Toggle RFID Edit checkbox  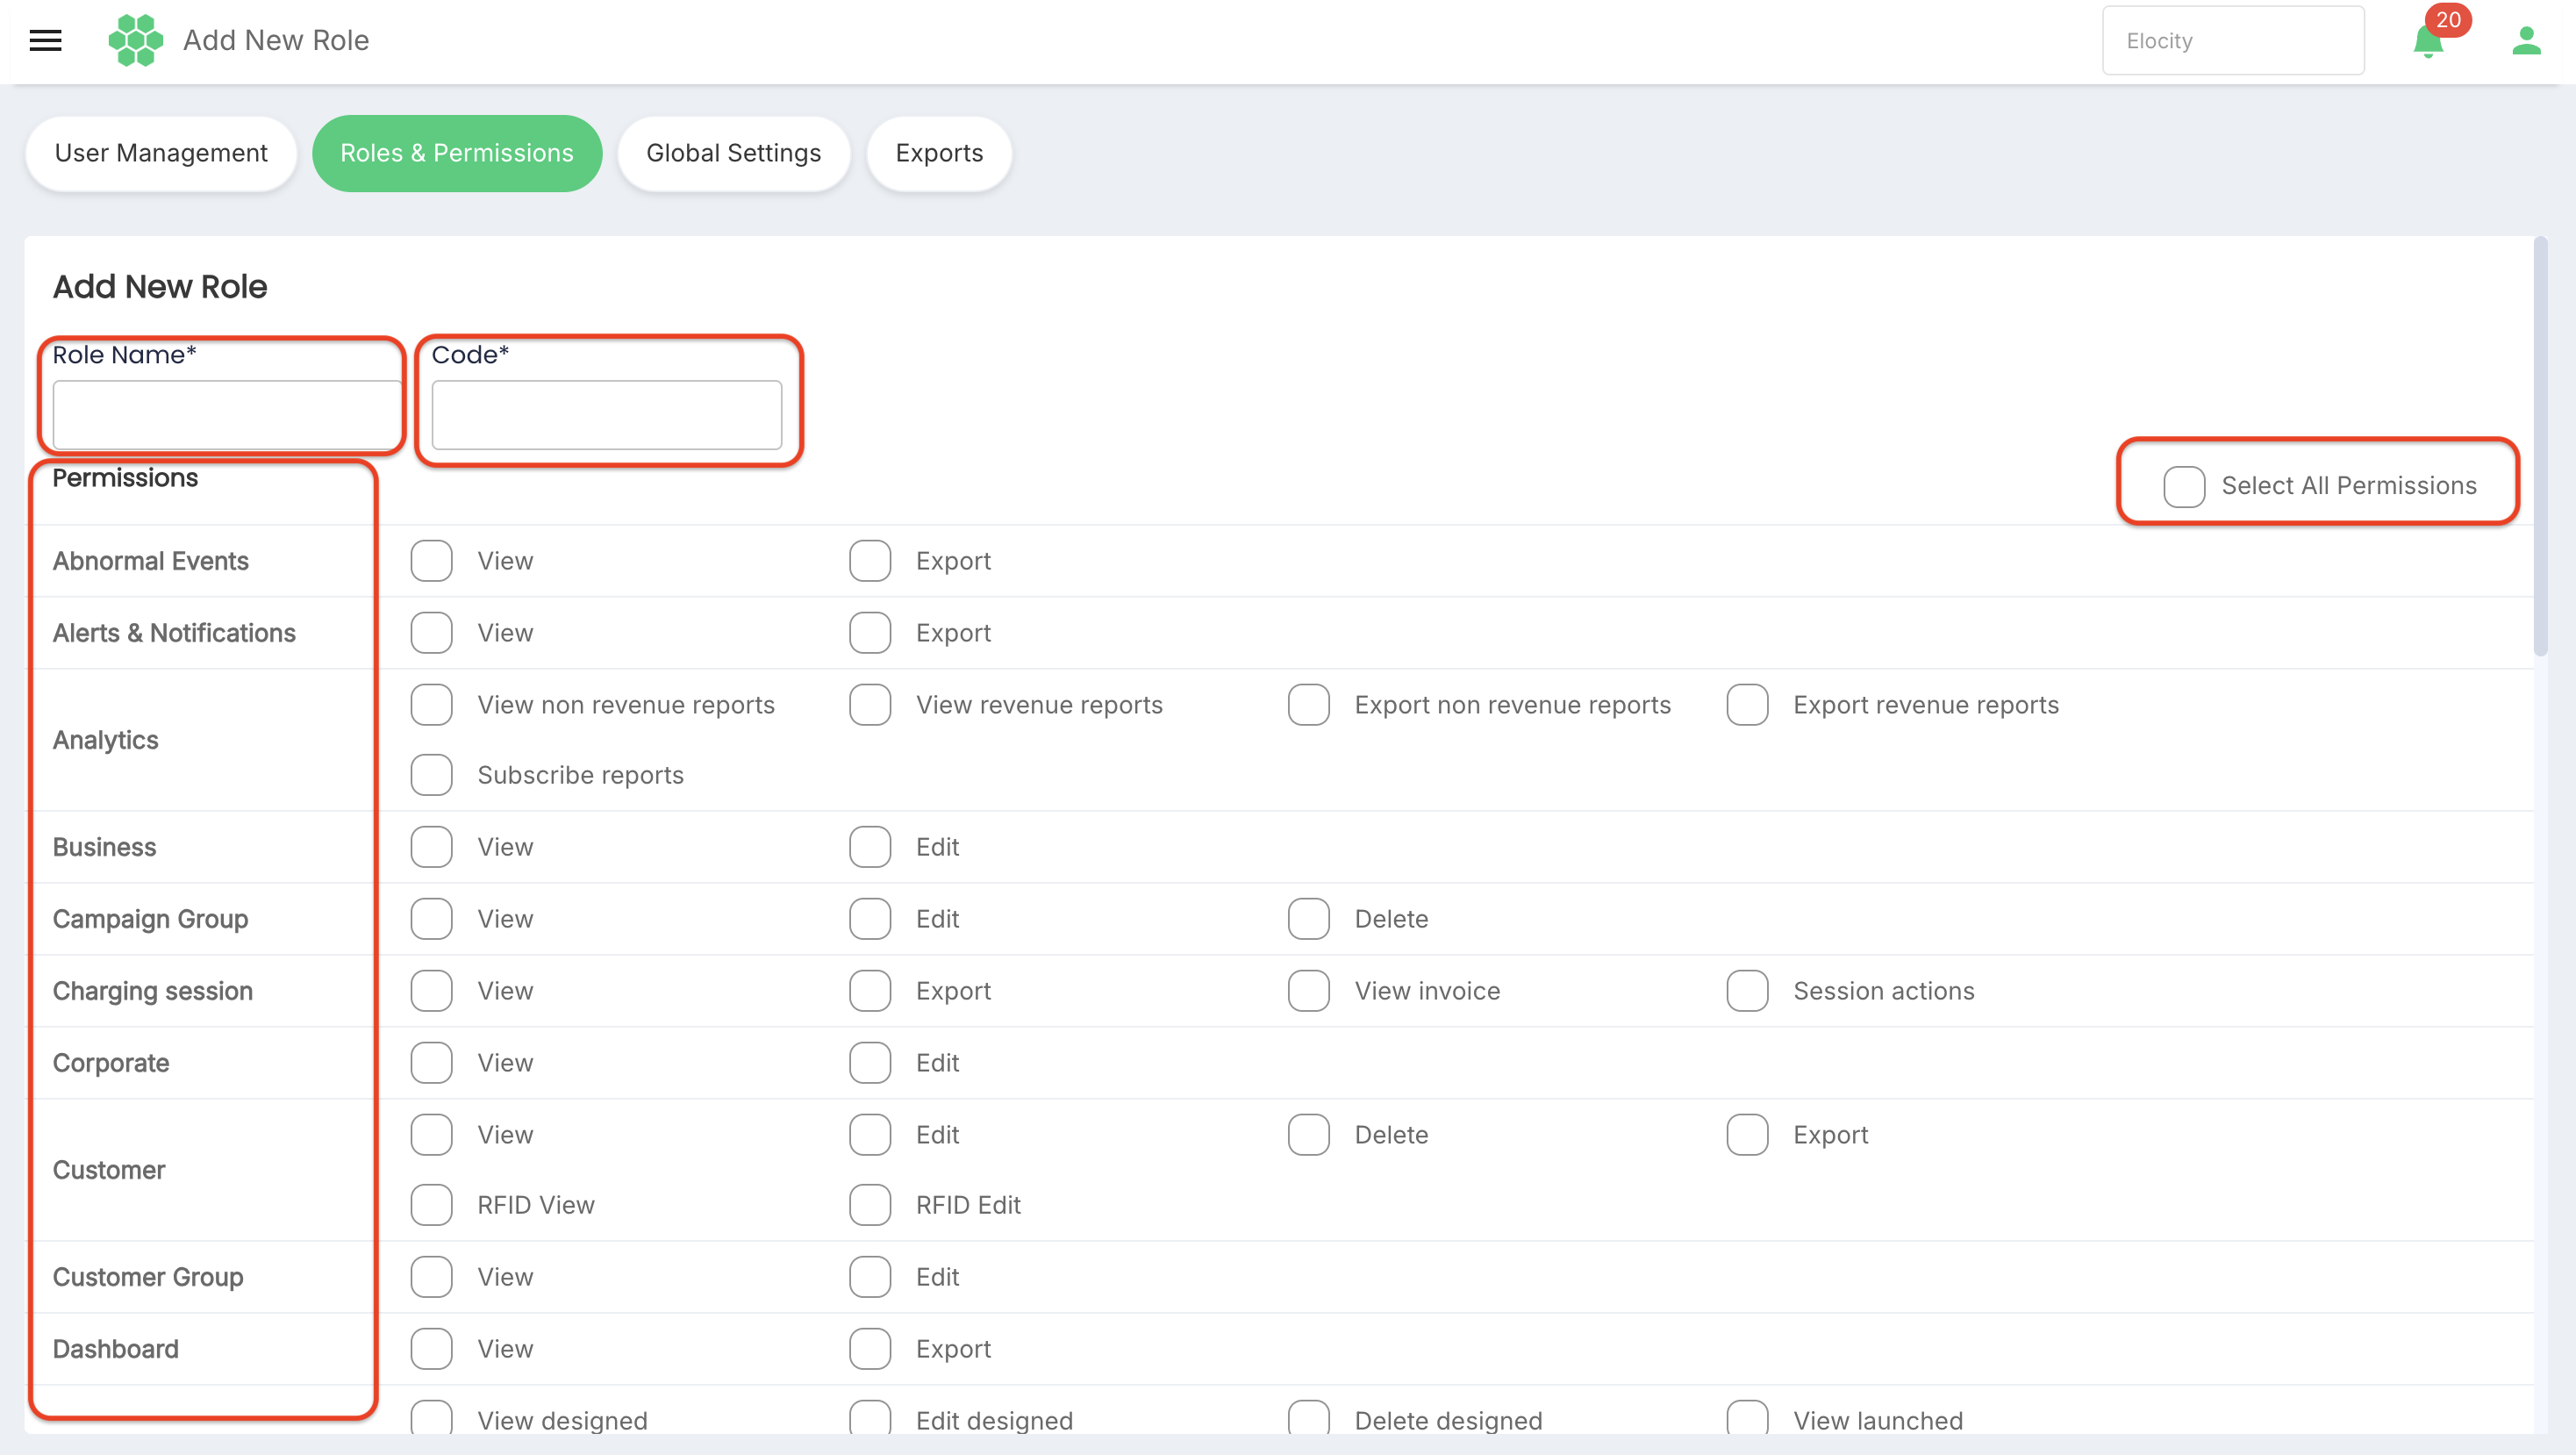[870, 1205]
